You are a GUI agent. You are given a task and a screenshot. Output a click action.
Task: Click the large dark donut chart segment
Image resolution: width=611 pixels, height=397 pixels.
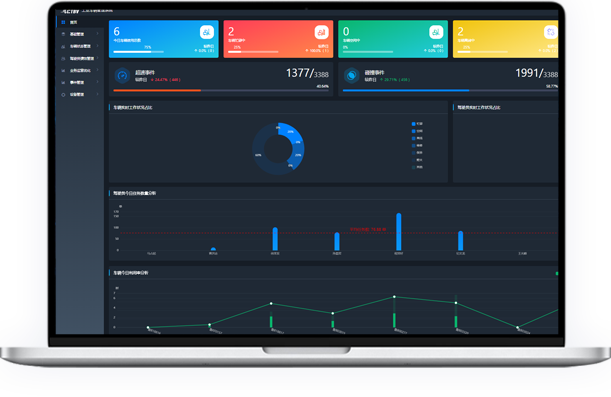point(260,153)
